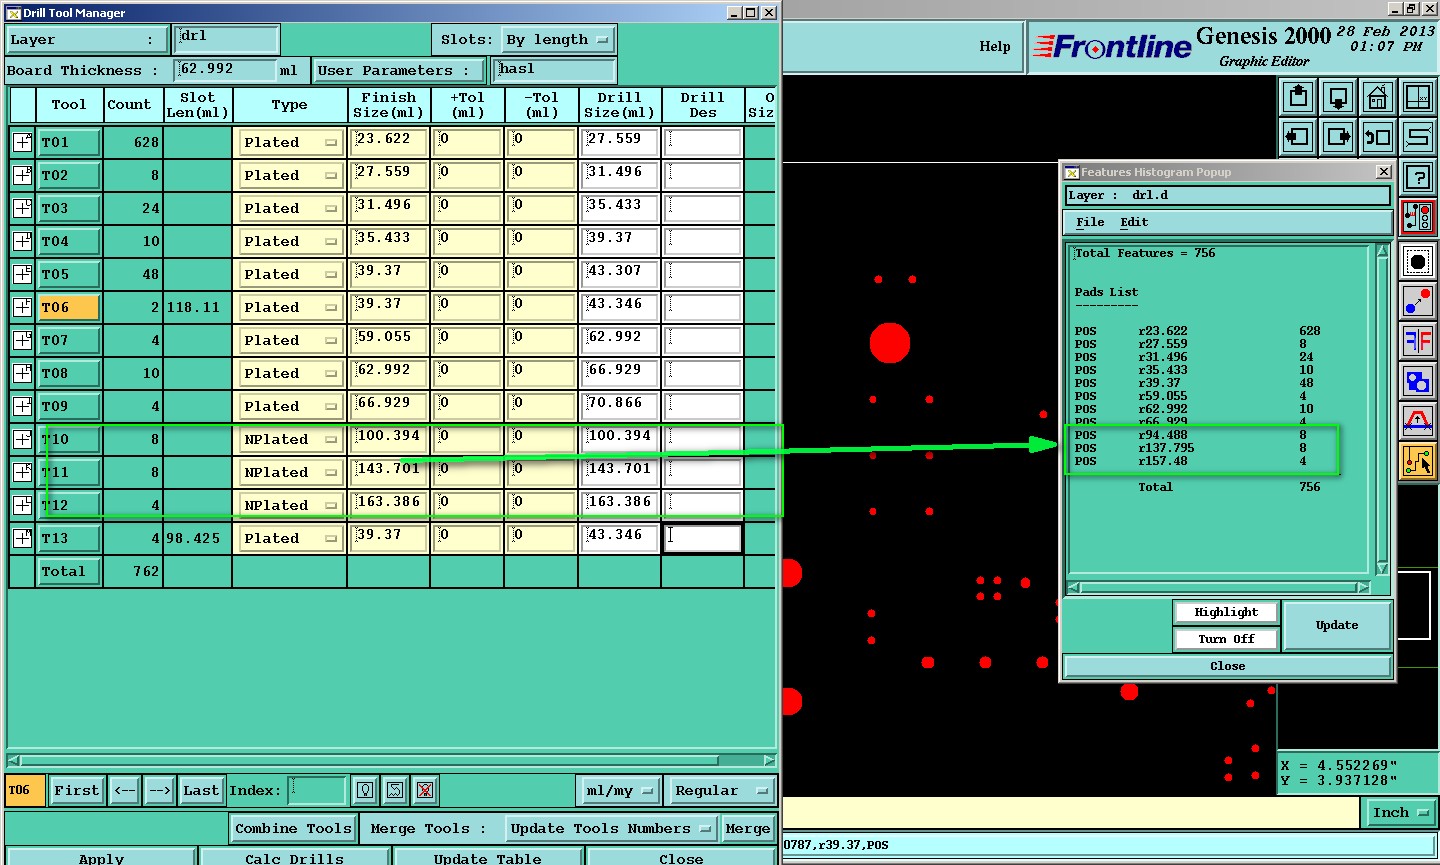Select the T12 tool button

tap(69, 505)
